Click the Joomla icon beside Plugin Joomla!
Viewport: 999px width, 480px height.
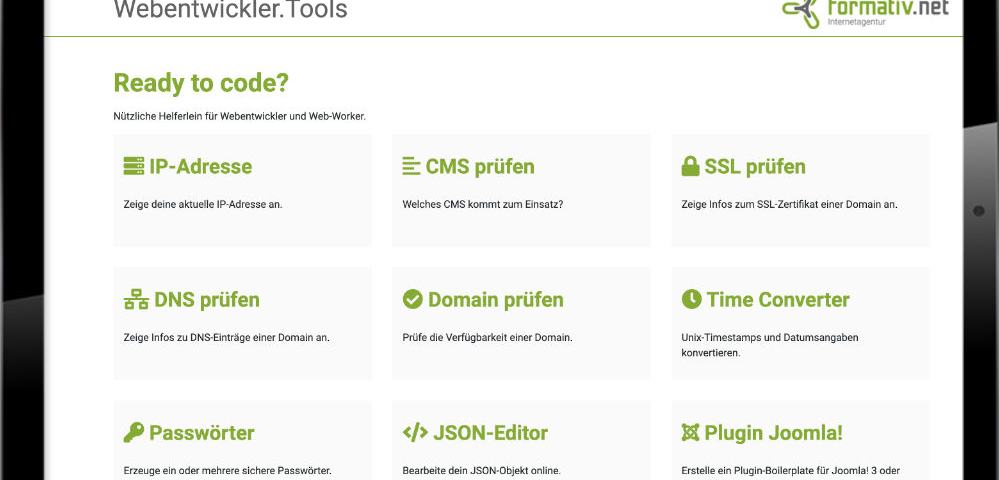point(690,433)
